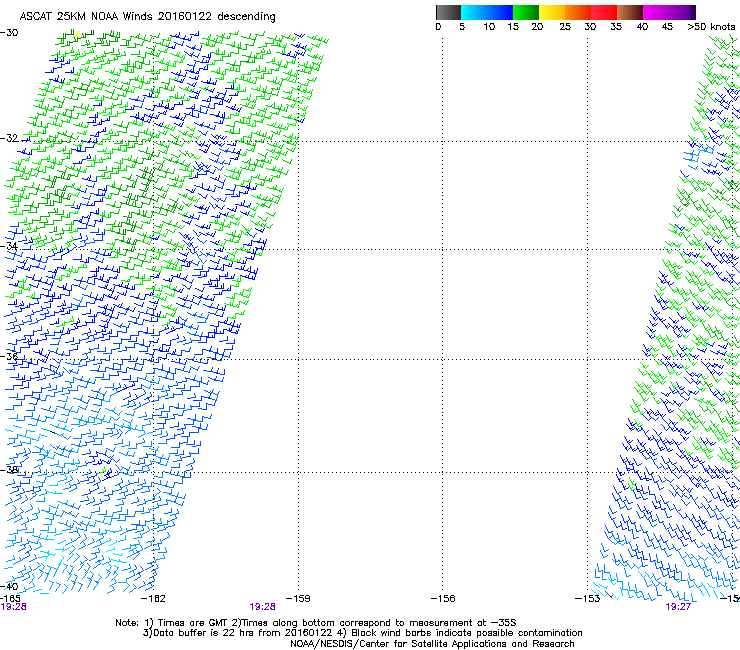Click the red 30–35 knot color segment

tap(604, 12)
